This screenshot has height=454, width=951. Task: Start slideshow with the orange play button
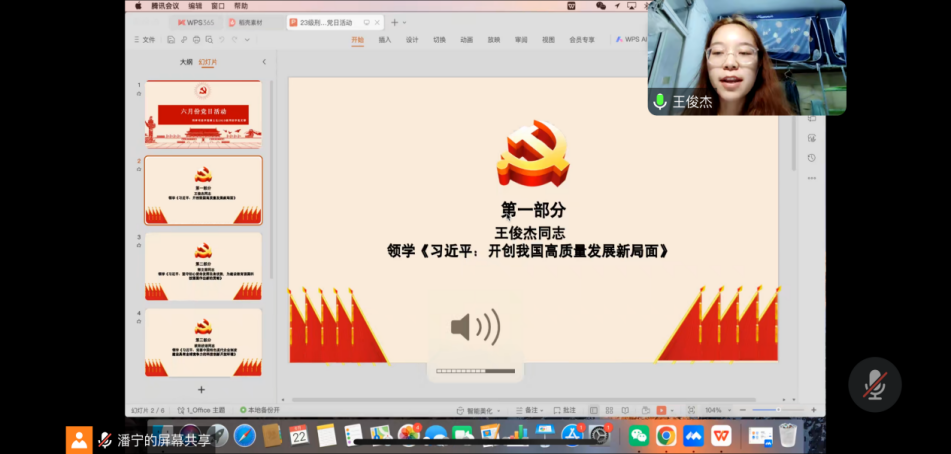coord(660,410)
